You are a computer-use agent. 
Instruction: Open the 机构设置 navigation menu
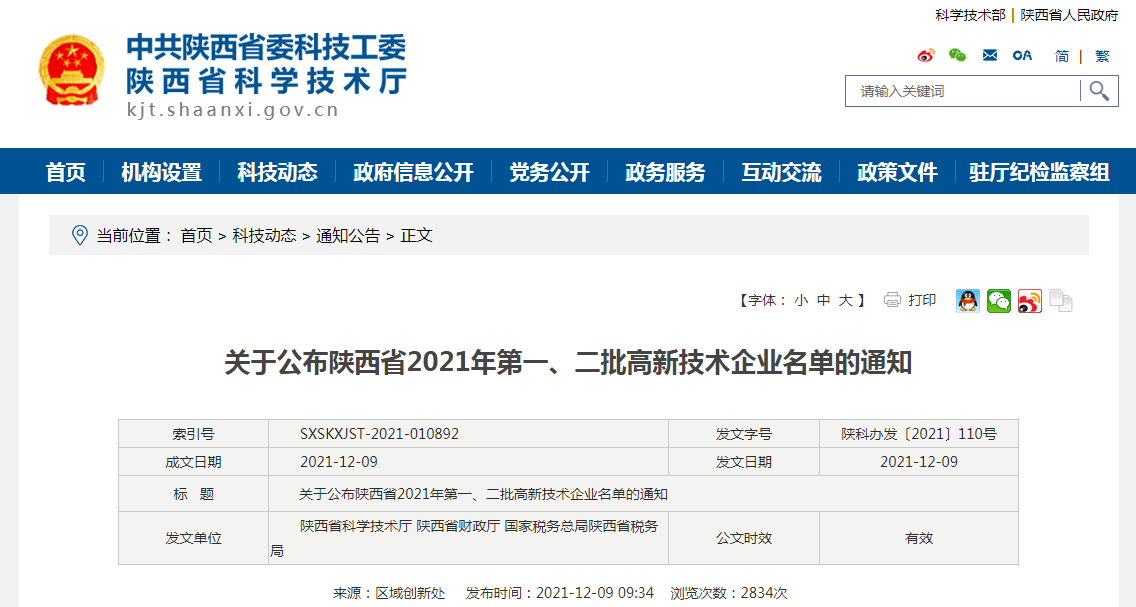click(x=161, y=172)
